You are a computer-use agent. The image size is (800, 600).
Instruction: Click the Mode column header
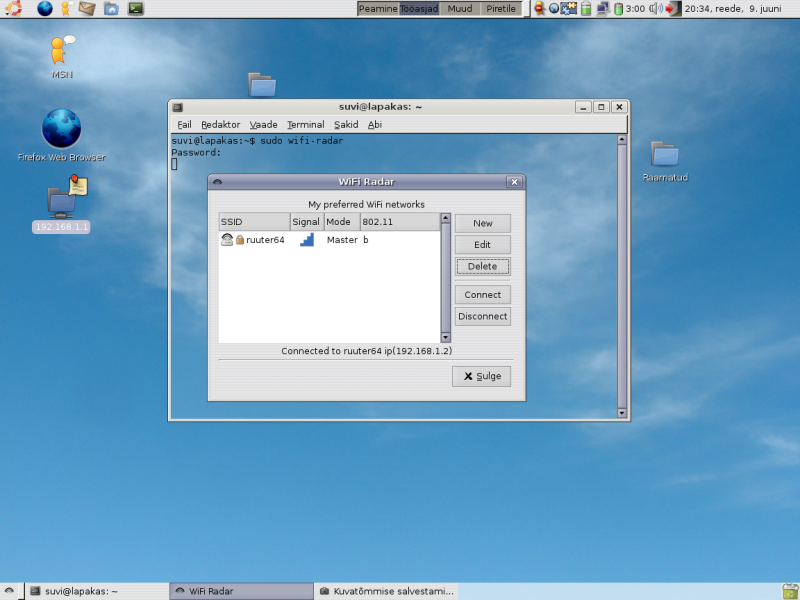tap(342, 222)
